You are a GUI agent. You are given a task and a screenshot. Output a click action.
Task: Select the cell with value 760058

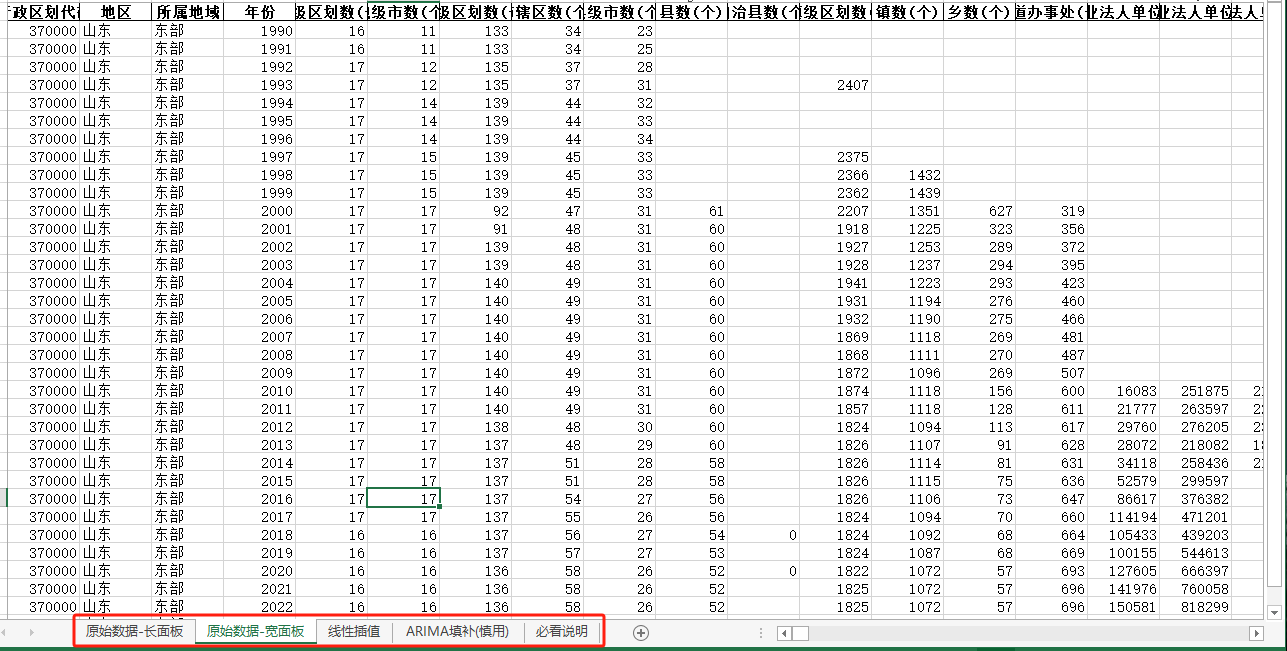(x=1195, y=589)
